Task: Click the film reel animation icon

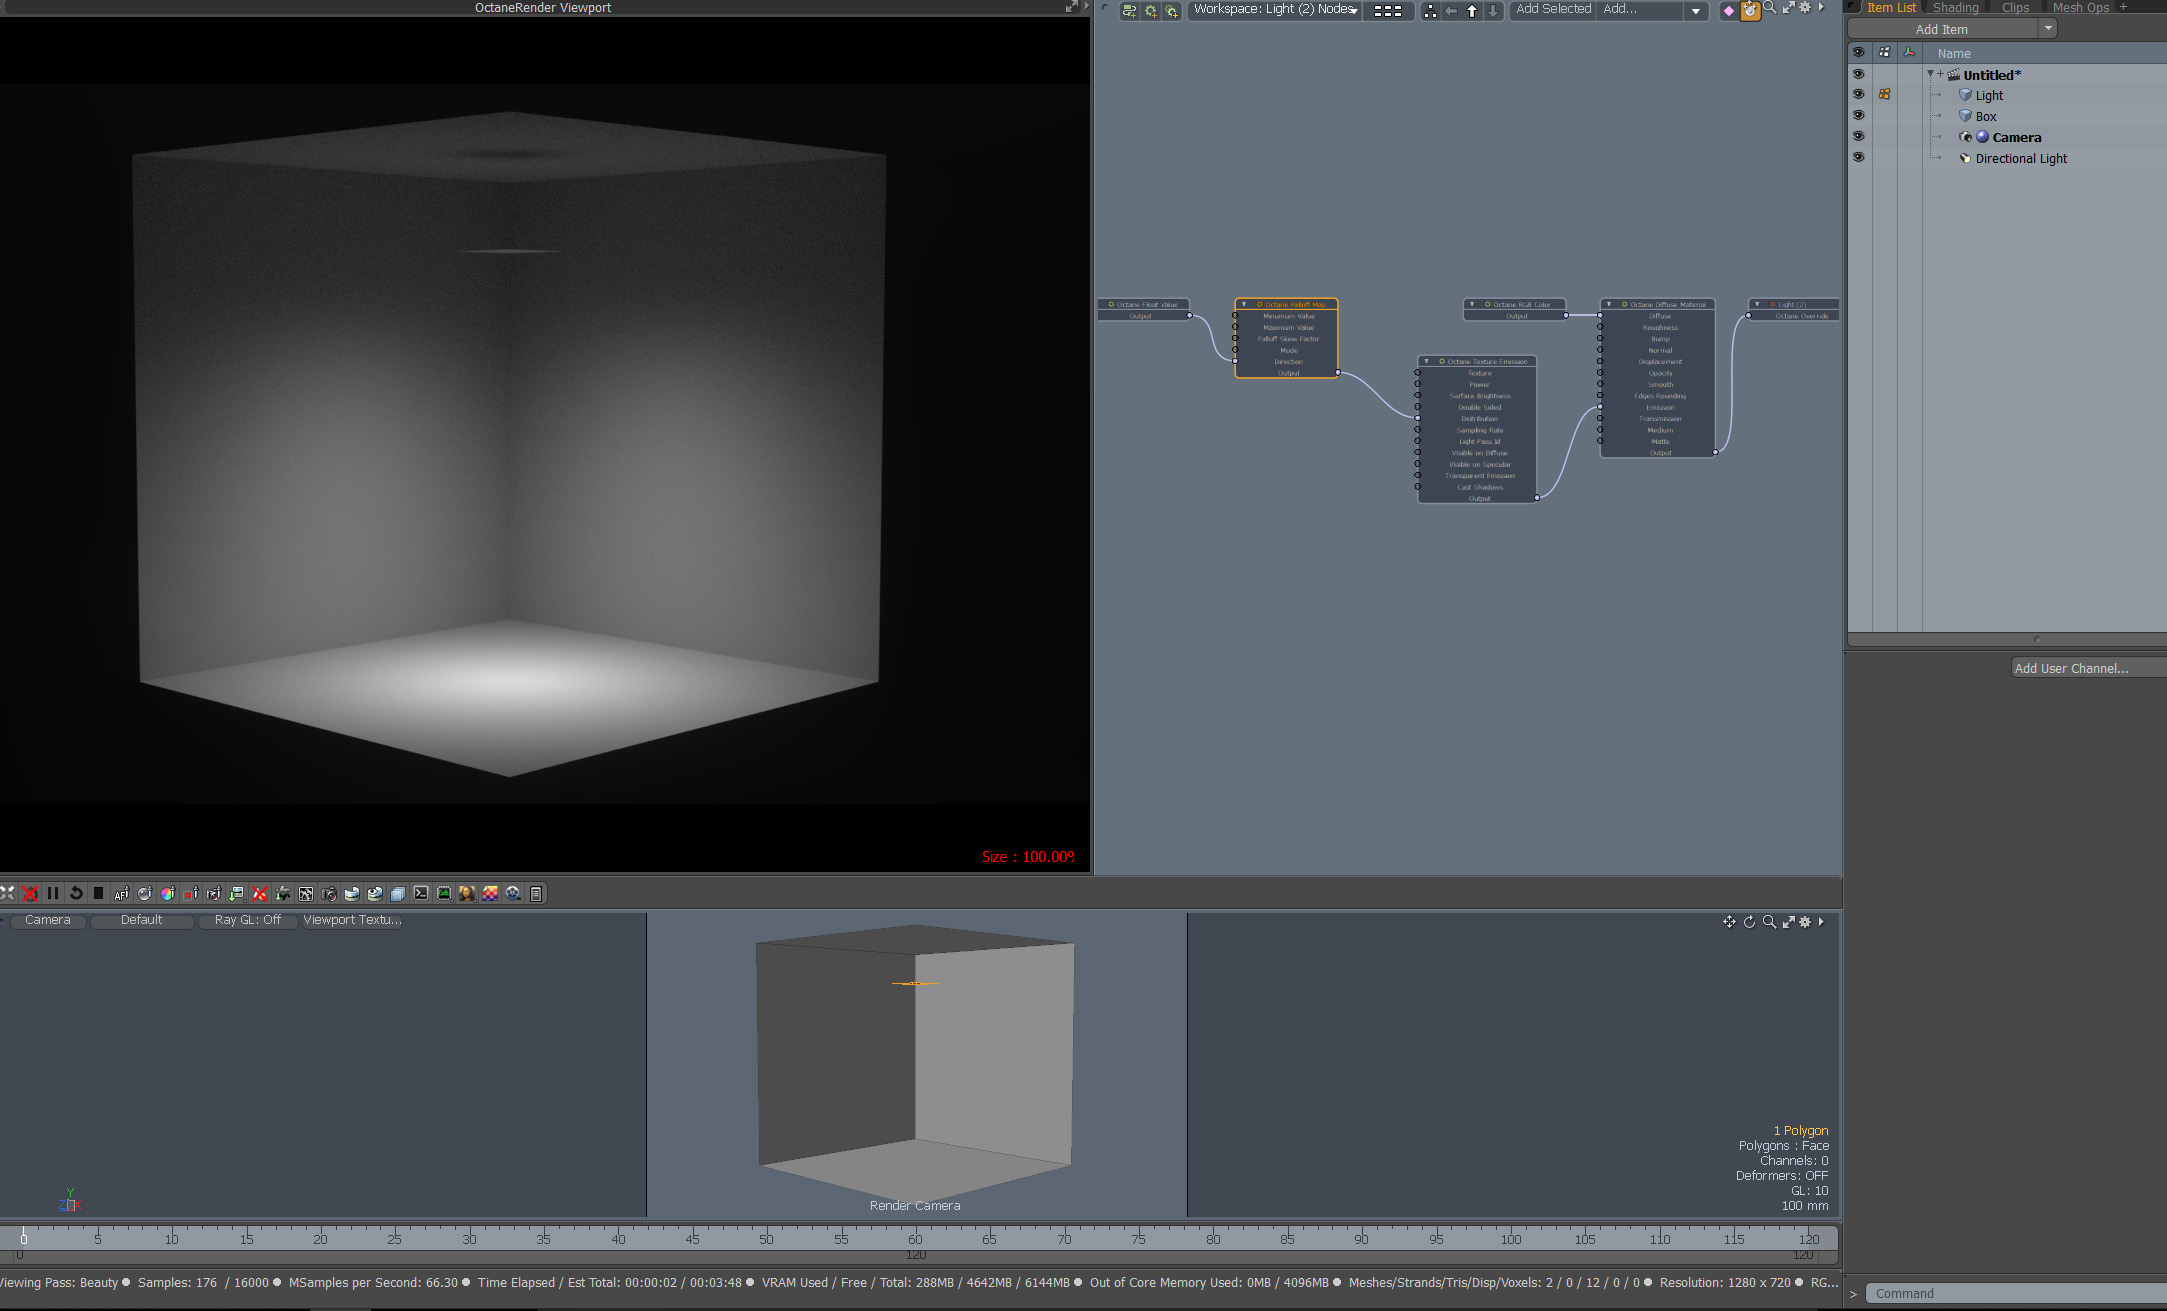Action: coord(513,893)
